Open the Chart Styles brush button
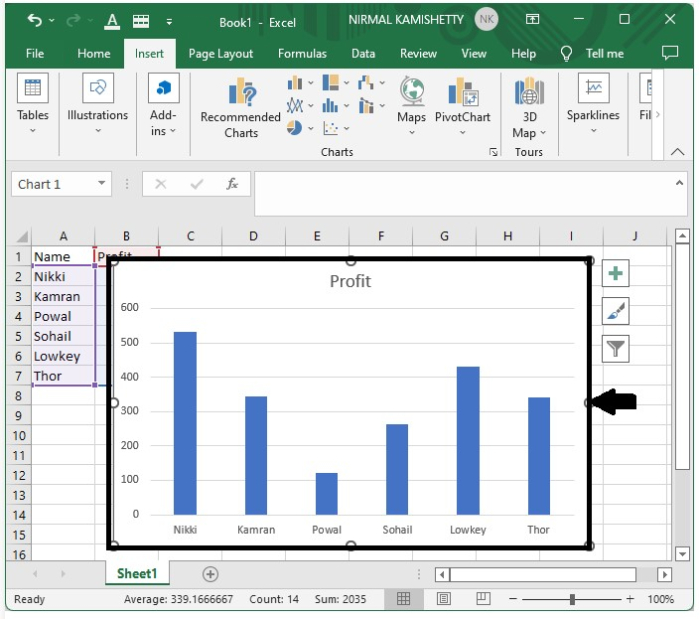Image resolution: width=700 pixels, height=619 pixels. tap(615, 311)
